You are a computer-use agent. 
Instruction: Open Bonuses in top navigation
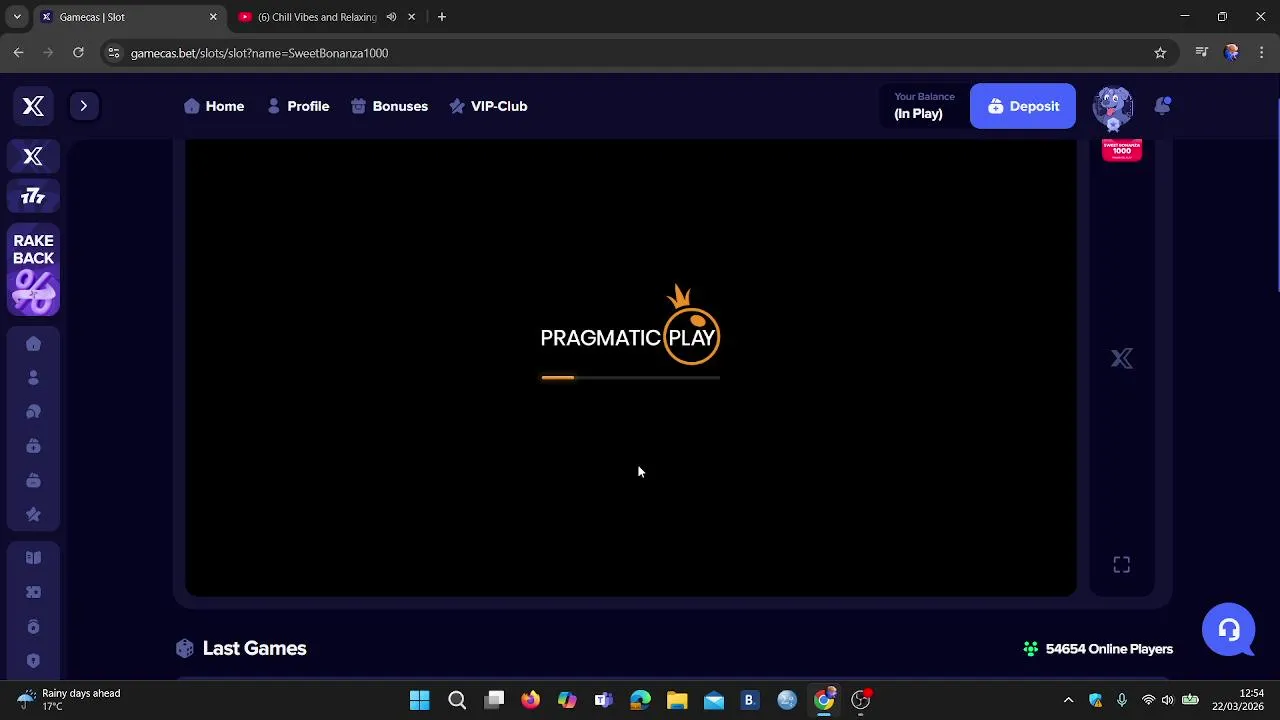coord(389,106)
